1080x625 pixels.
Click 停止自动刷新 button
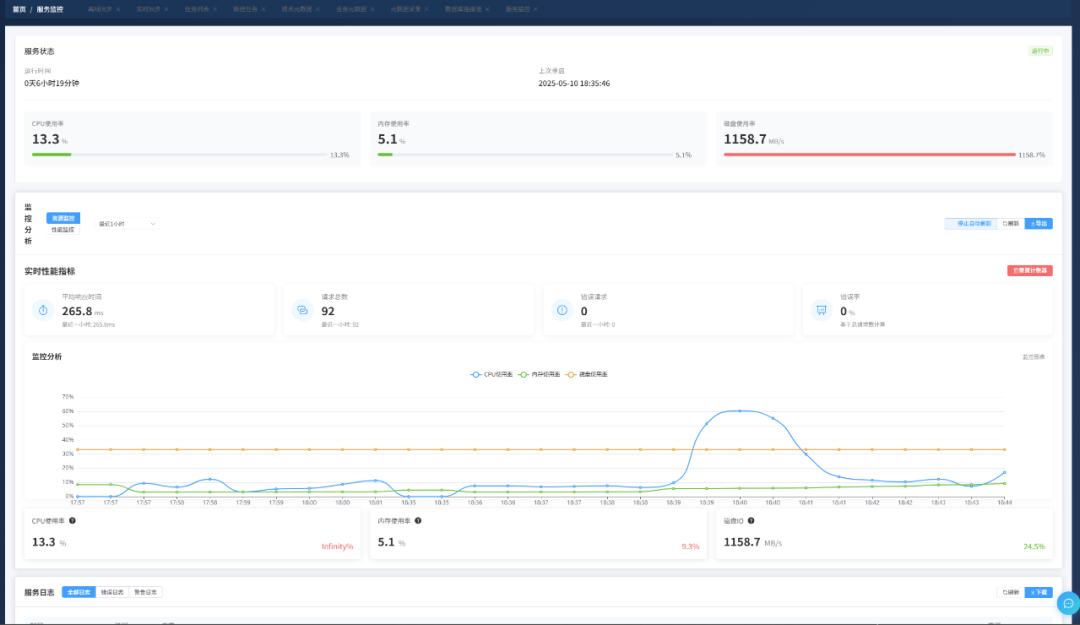(x=970, y=224)
